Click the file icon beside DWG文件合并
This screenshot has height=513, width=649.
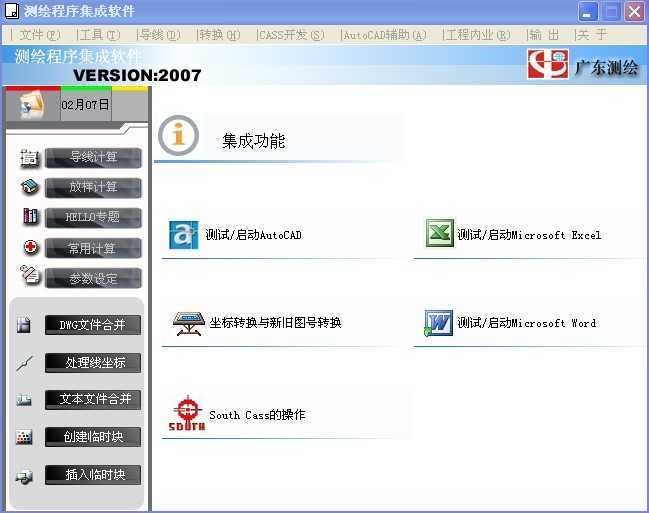click(x=24, y=325)
